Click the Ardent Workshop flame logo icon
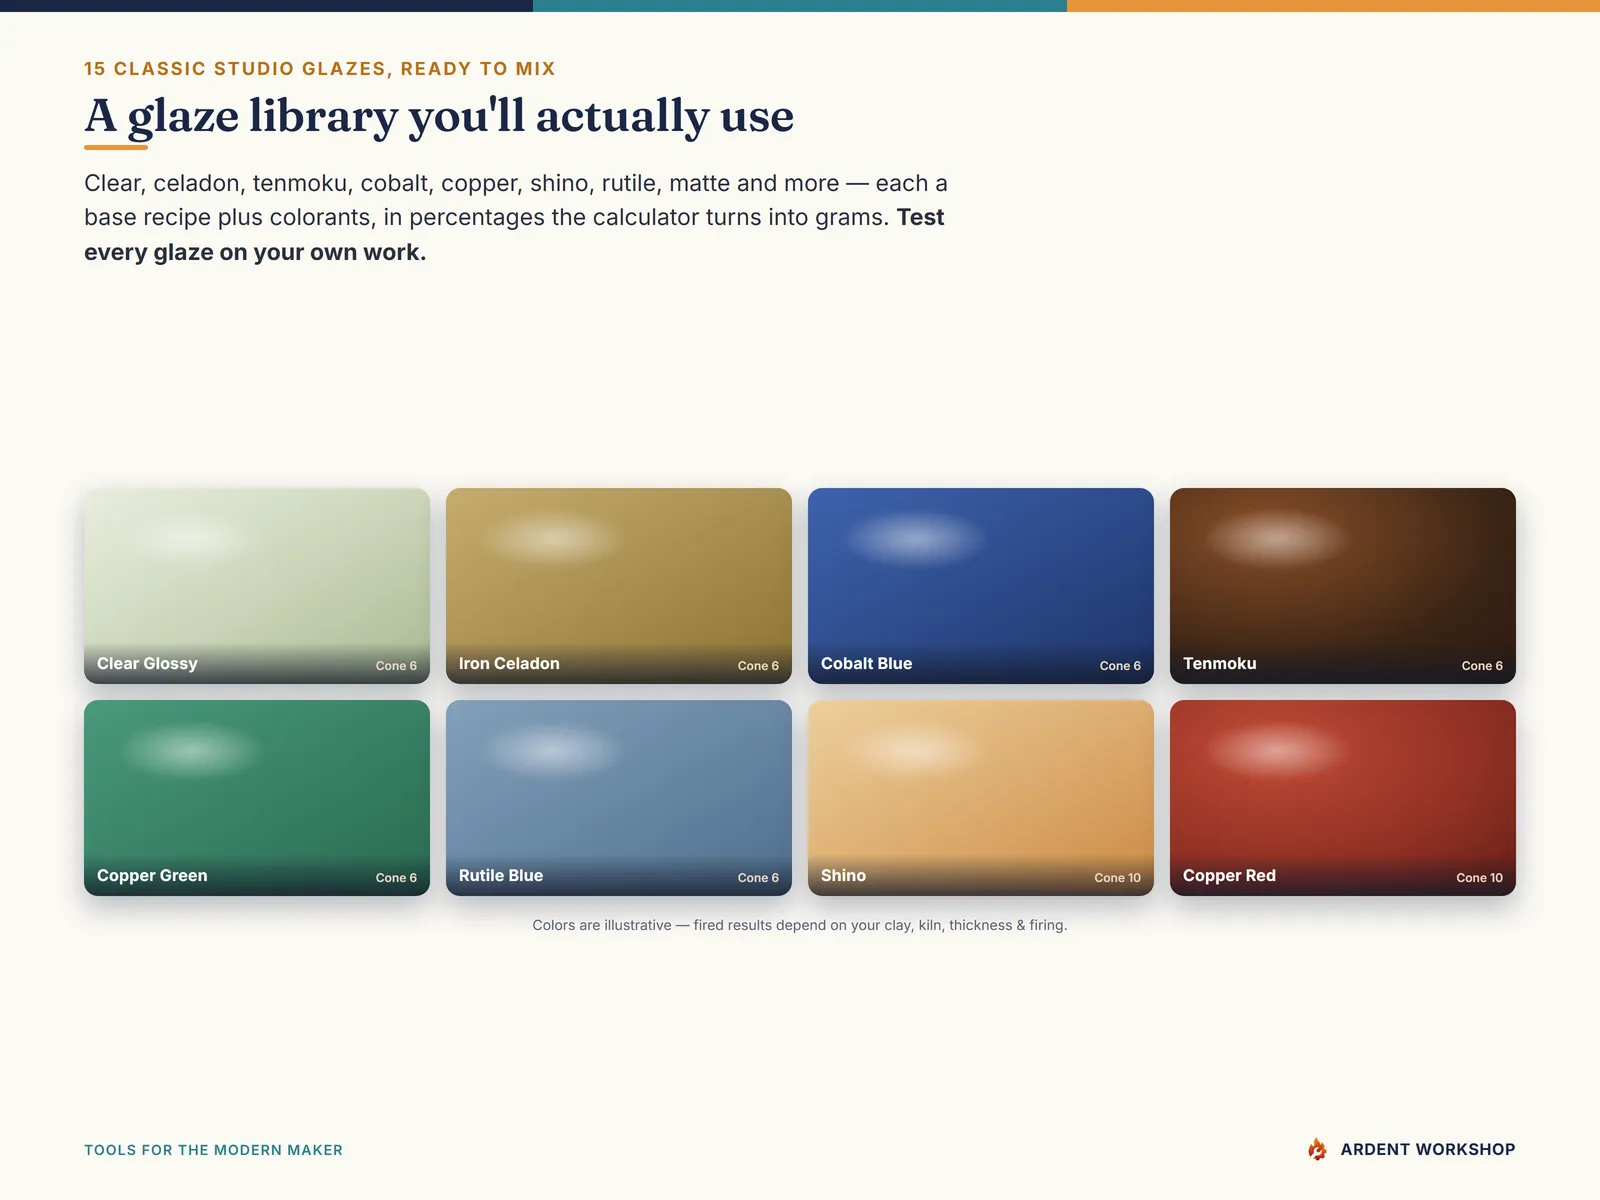 [1318, 1149]
